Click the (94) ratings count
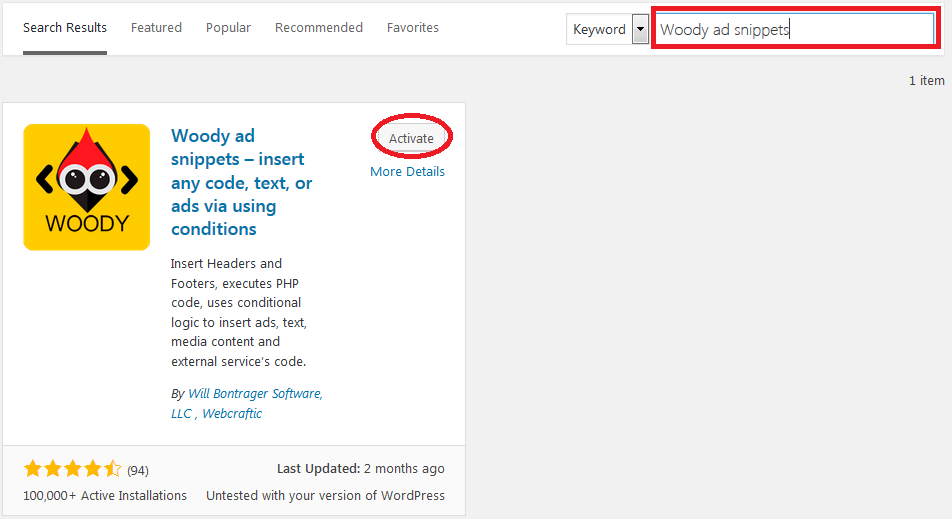 (138, 470)
